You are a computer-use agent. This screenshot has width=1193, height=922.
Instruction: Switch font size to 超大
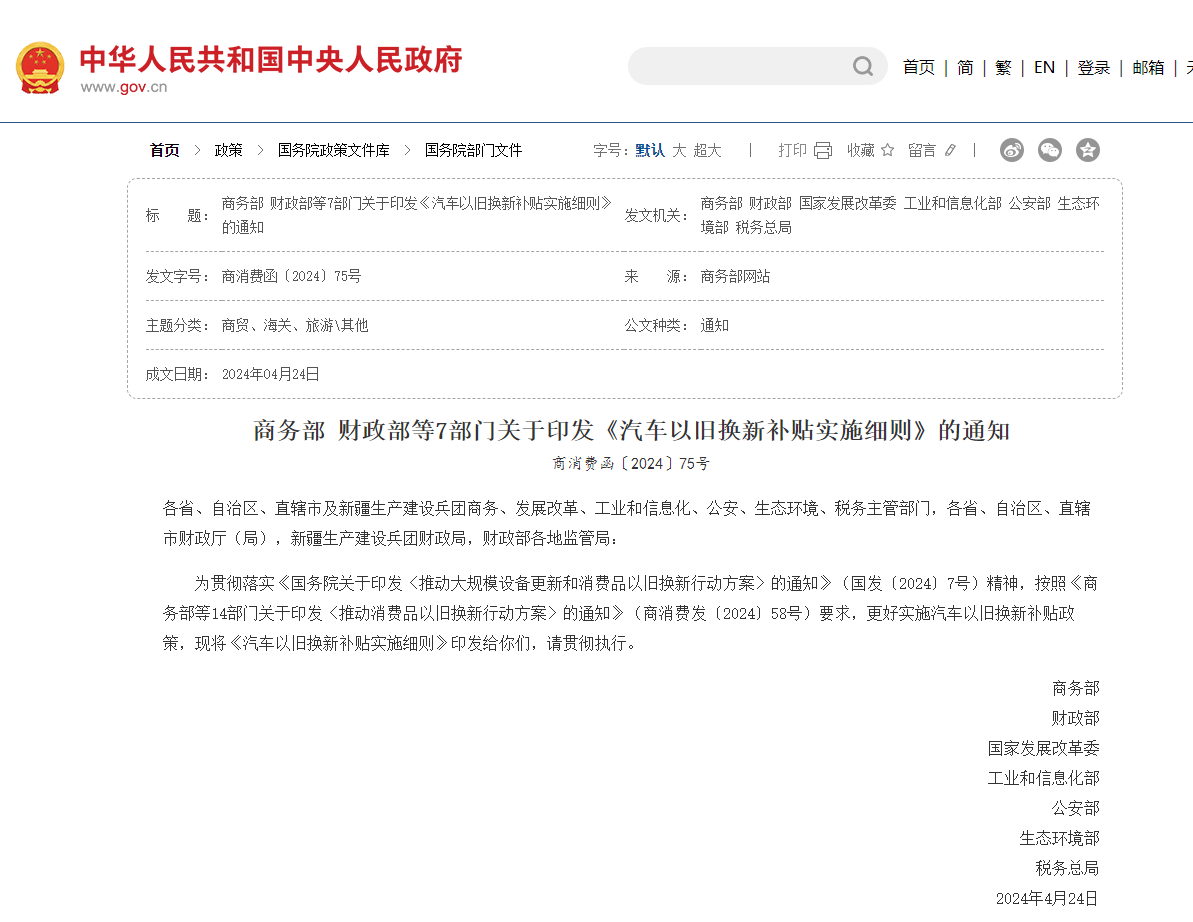click(x=704, y=150)
